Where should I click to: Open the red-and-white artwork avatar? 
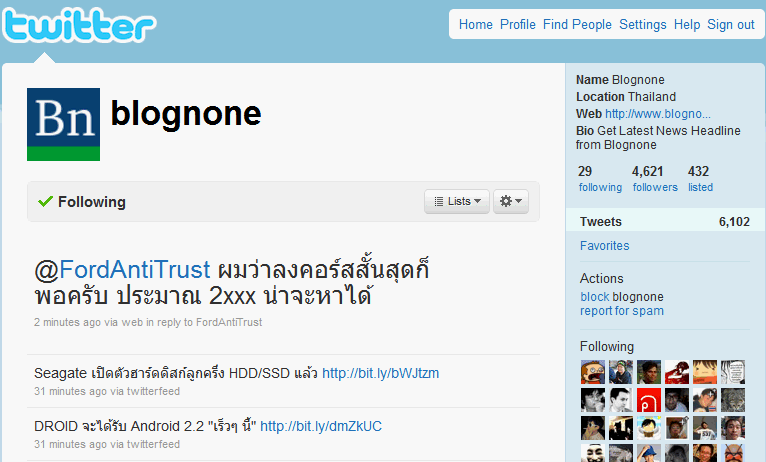(x=677, y=372)
